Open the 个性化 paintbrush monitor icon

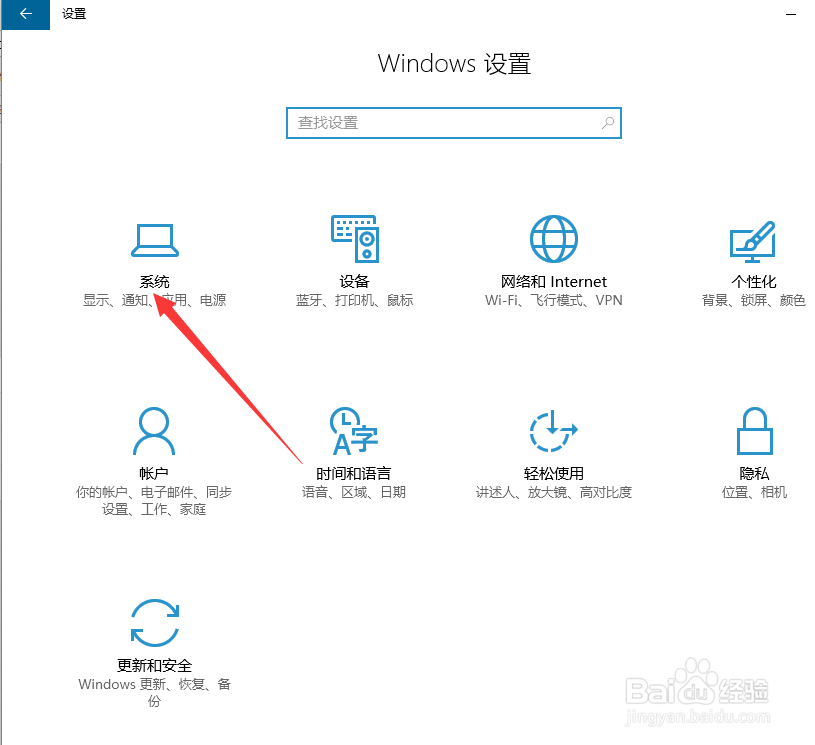pyautogui.click(x=753, y=242)
